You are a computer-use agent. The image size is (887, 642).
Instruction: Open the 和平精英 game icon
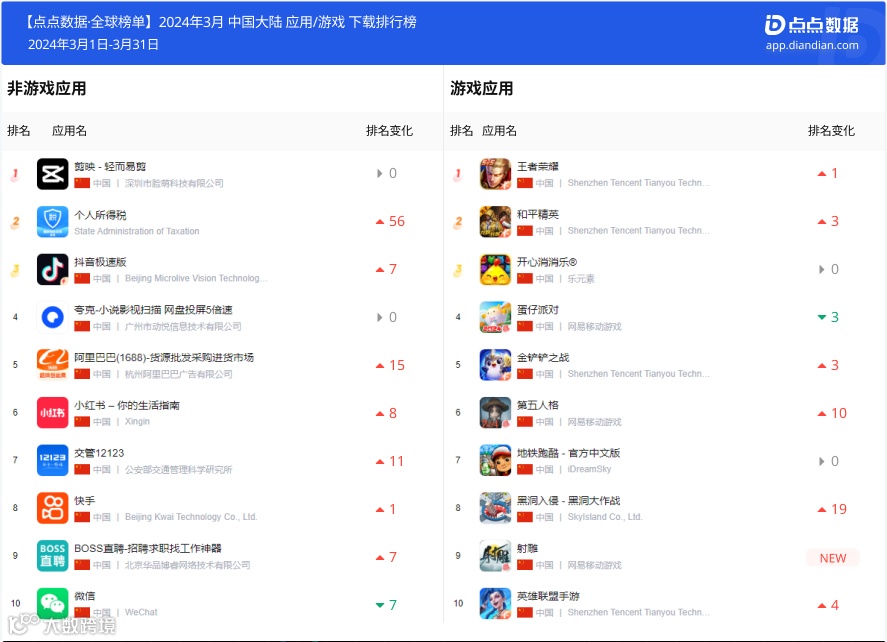pos(495,222)
